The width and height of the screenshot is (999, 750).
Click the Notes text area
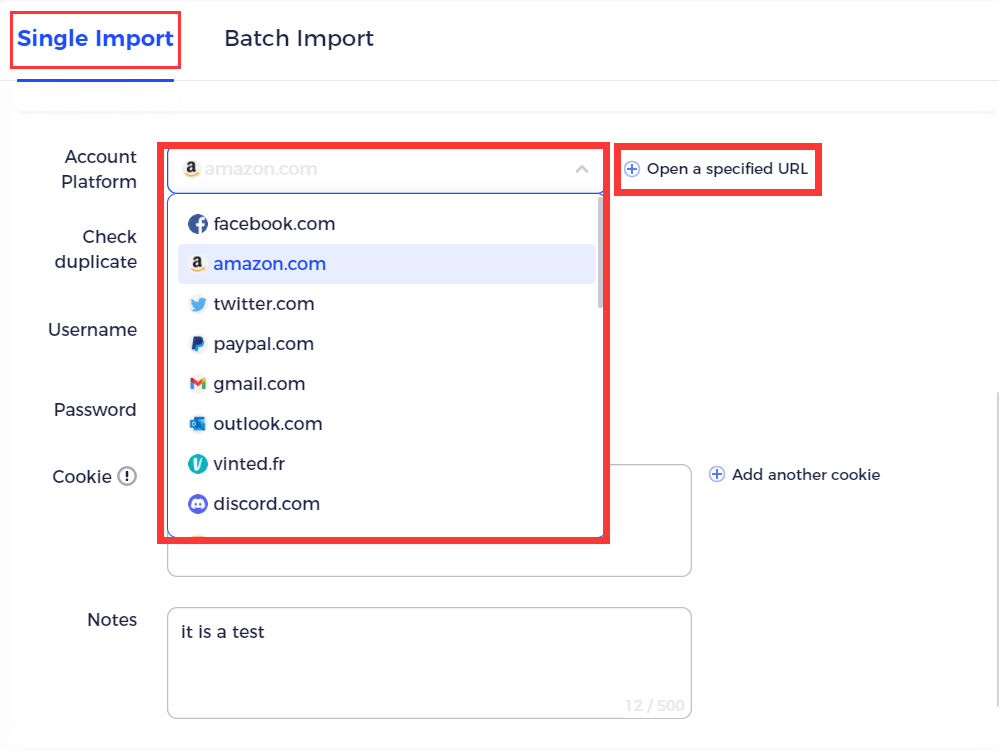tap(428, 662)
